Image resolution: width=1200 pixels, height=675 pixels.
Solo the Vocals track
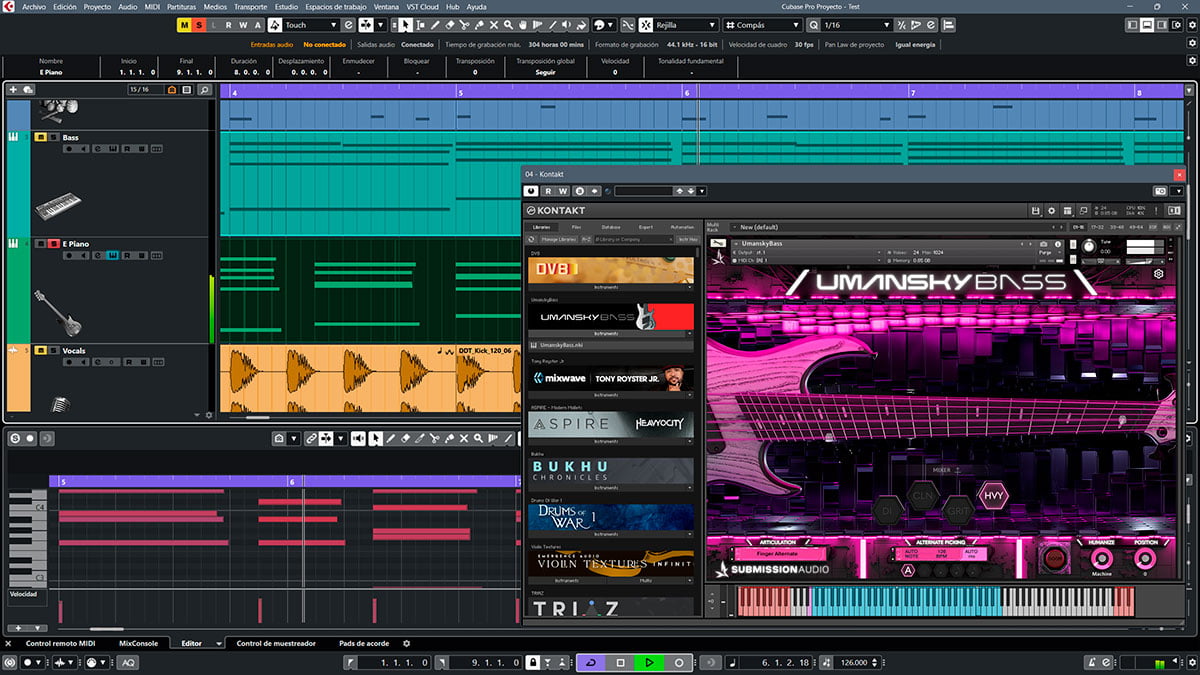pyautogui.click(x=53, y=350)
